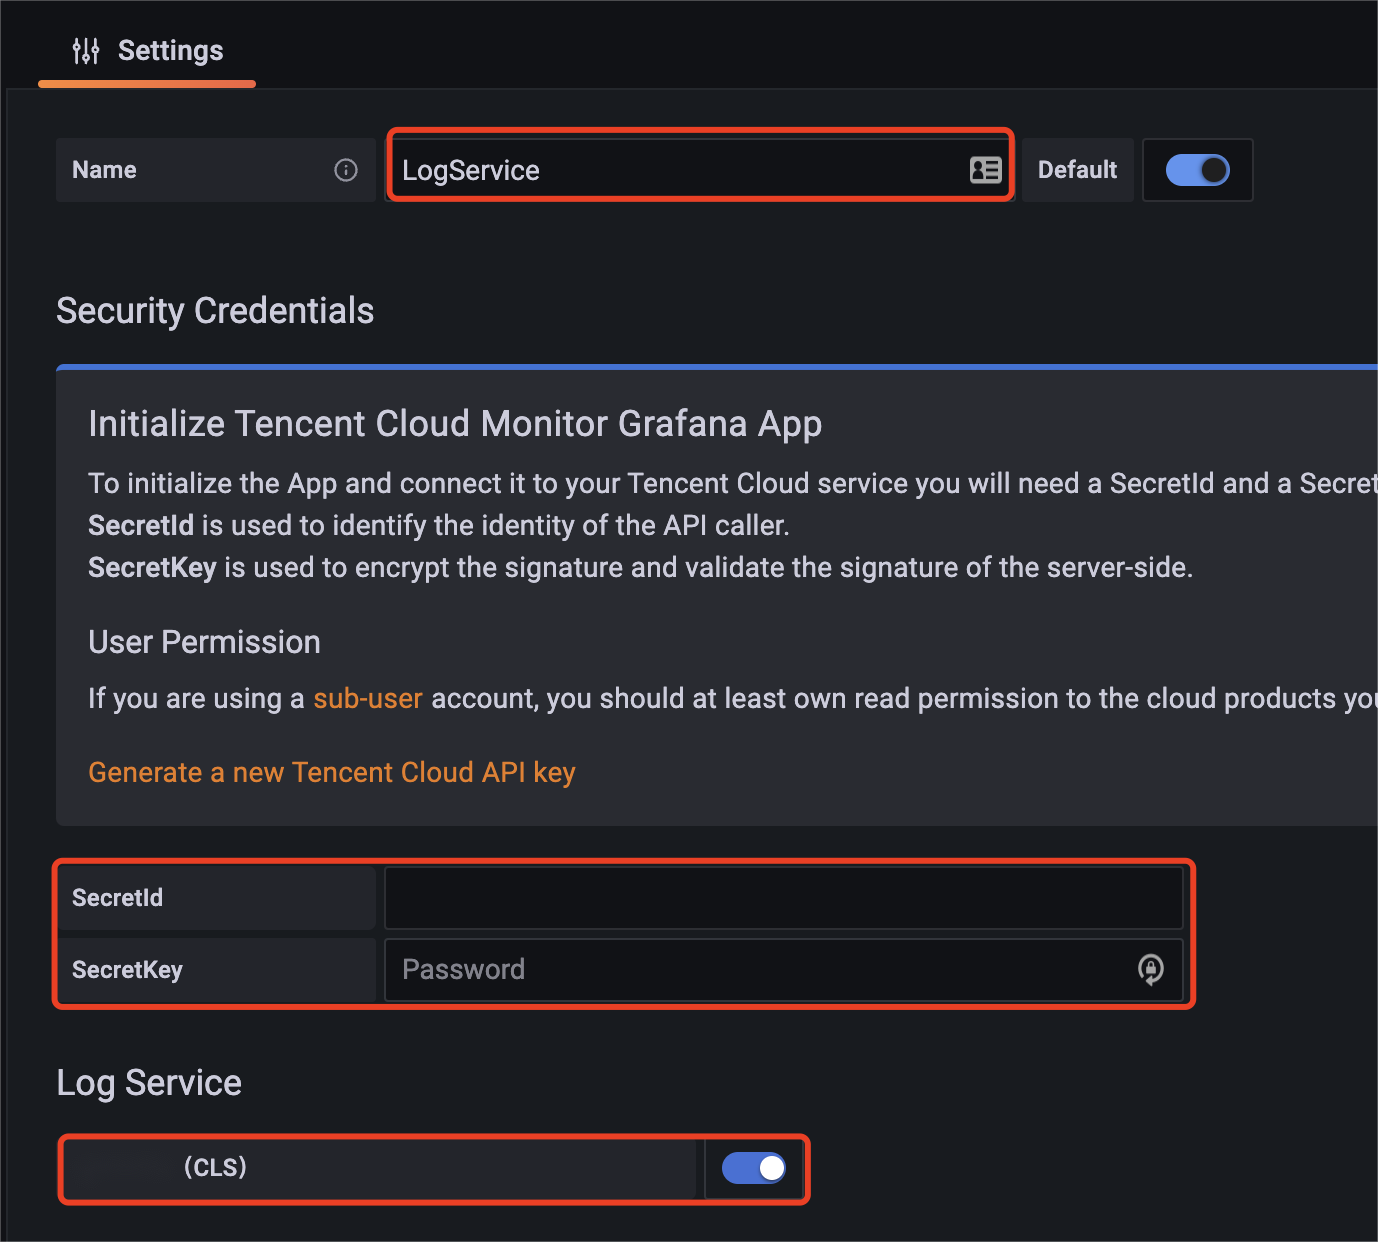Image resolution: width=1378 pixels, height=1242 pixels.
Task: Click the SecretKey Password field
Action: (760, 969)
